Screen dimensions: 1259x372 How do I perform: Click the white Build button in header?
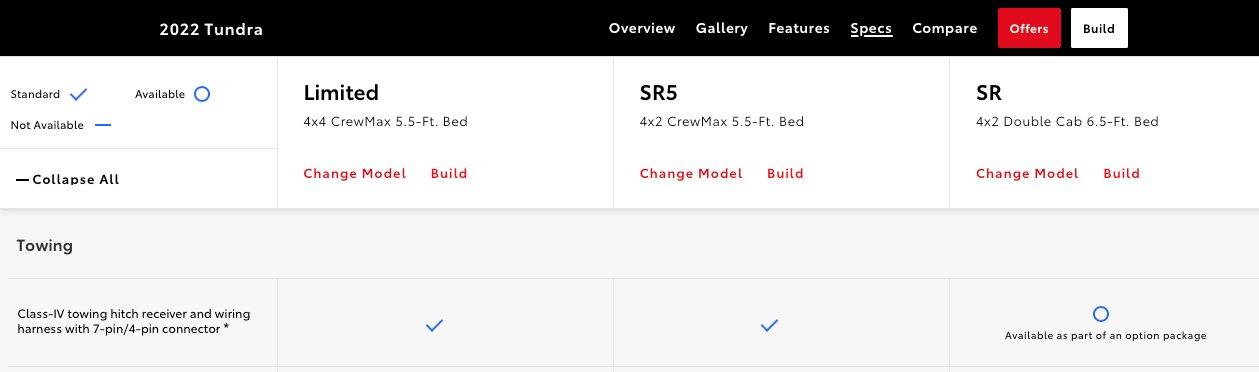pos(1099,28)
